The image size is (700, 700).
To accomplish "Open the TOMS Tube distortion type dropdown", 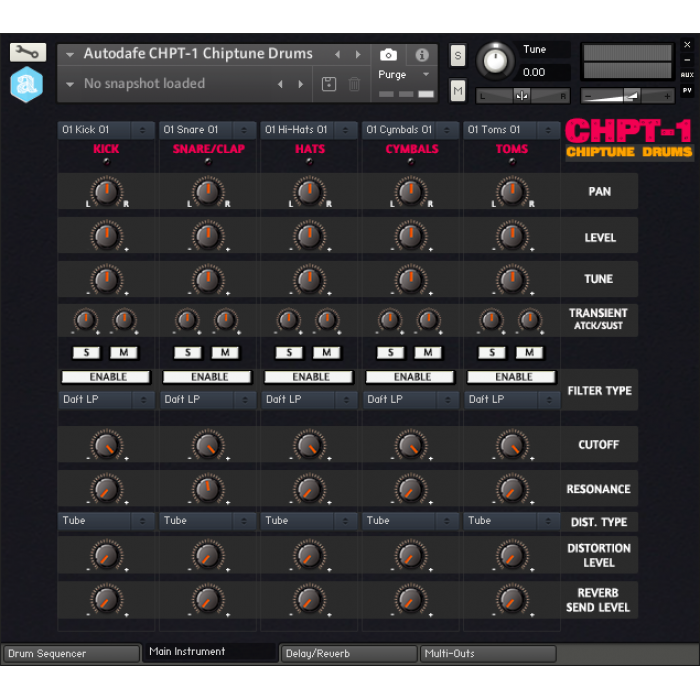I will click(511, 521).
